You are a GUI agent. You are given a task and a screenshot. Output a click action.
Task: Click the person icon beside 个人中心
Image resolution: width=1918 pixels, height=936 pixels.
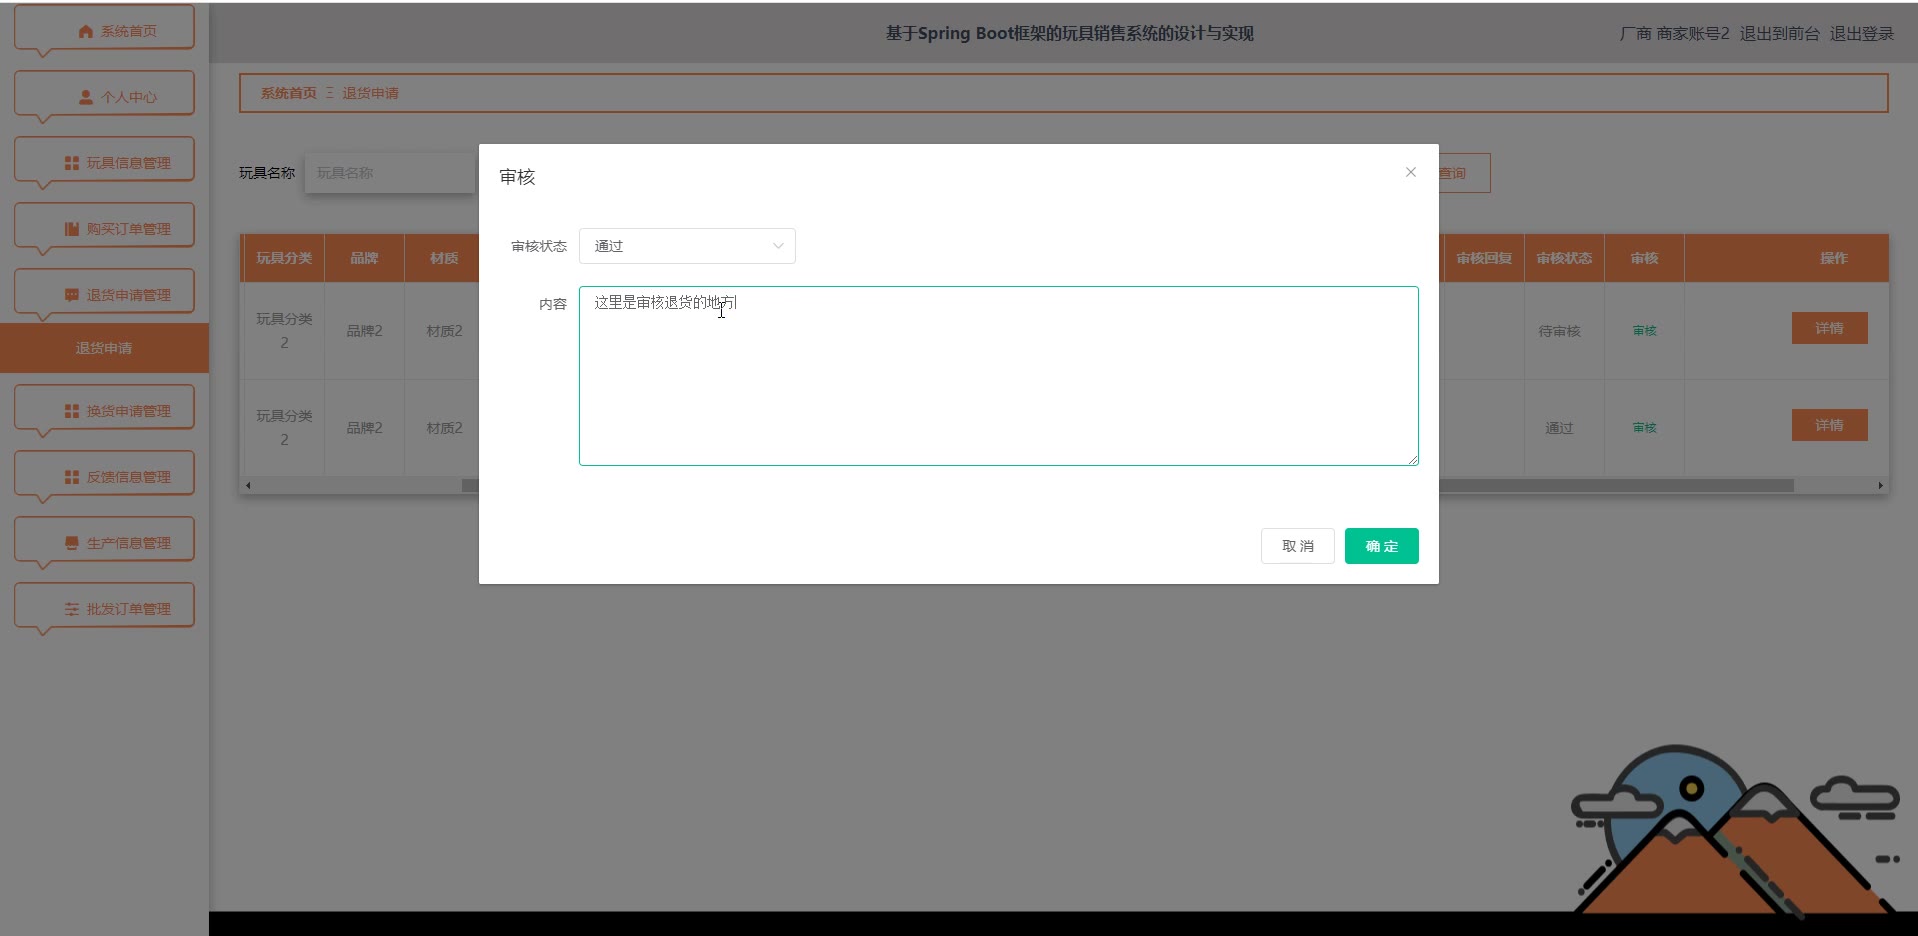(86, 97)
